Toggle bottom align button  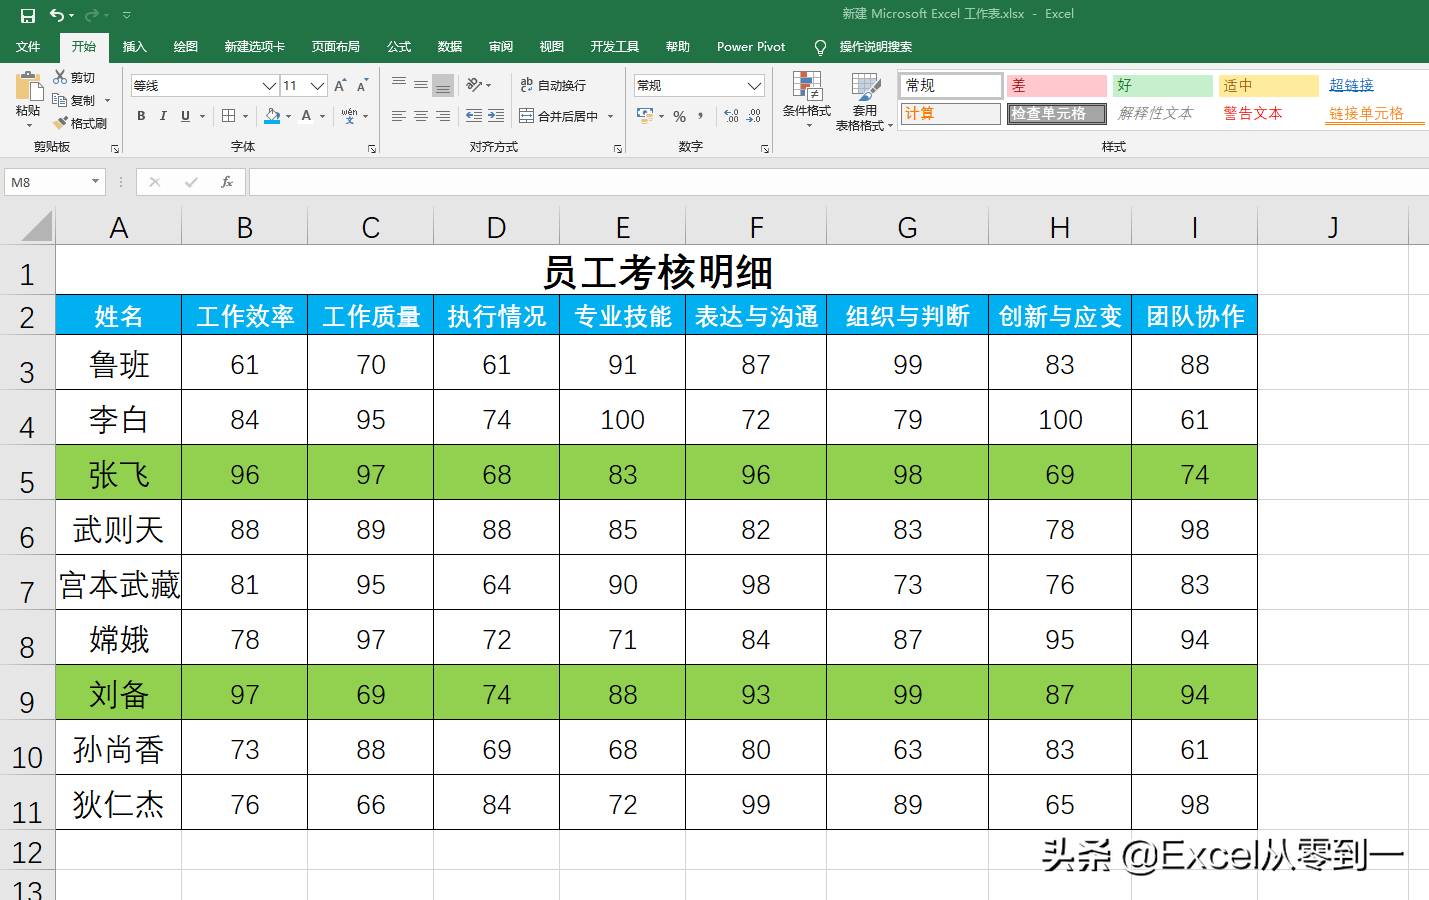tap(443, 85)
